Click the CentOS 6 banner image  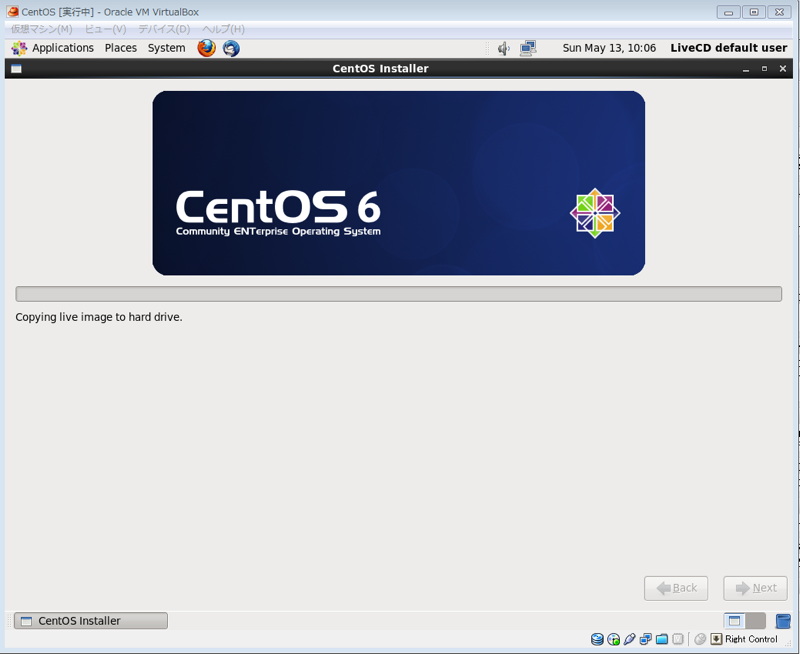398,183
